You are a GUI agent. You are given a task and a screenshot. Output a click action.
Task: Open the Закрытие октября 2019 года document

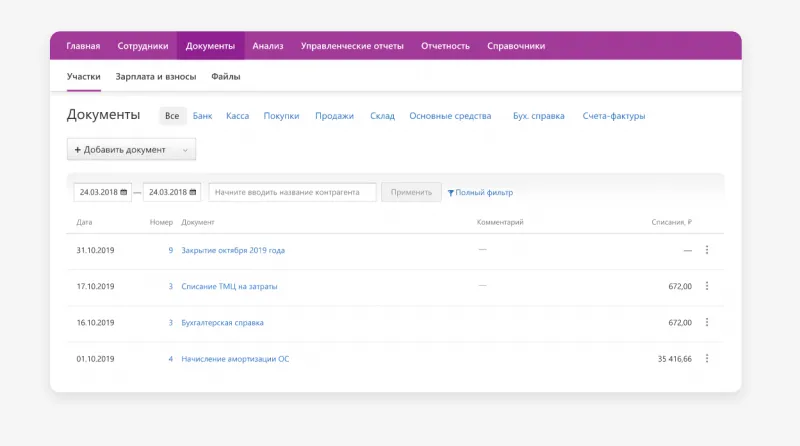233,250
